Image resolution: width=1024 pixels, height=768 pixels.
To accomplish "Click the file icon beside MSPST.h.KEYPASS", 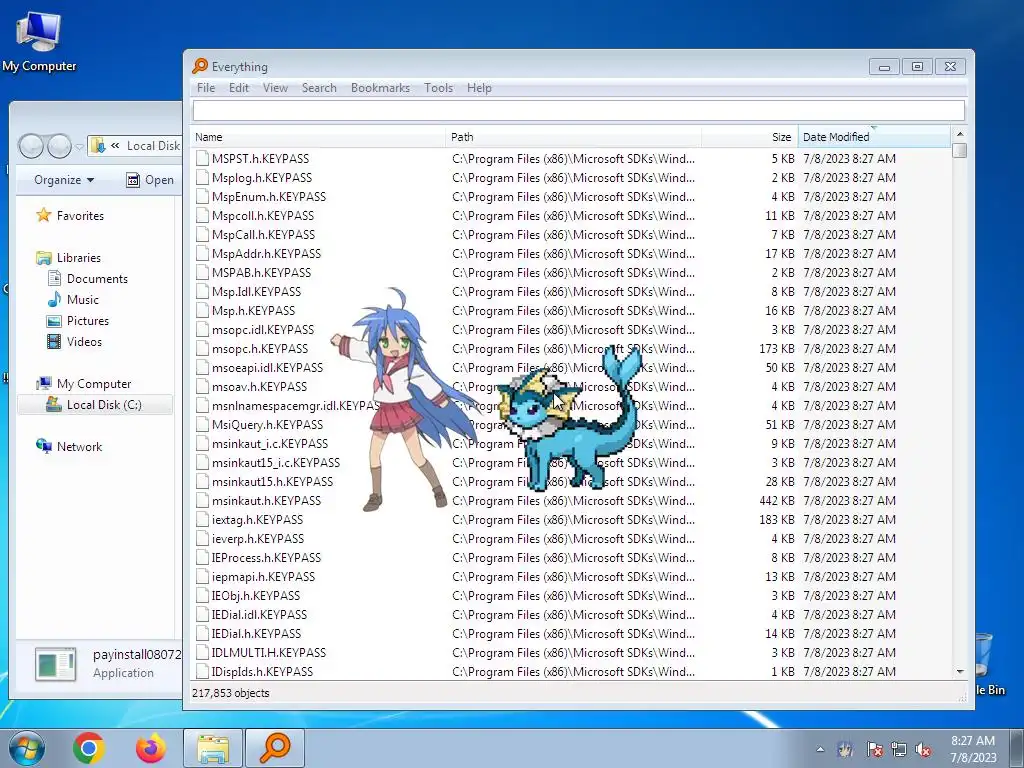I will coord(202,158).
